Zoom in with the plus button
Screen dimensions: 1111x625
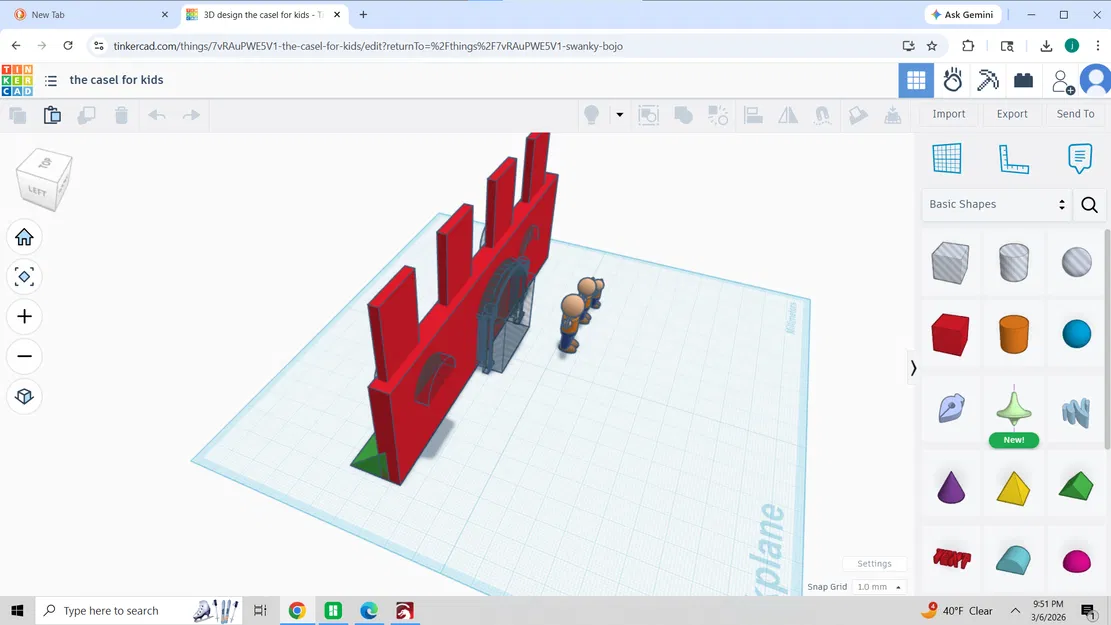24,317
